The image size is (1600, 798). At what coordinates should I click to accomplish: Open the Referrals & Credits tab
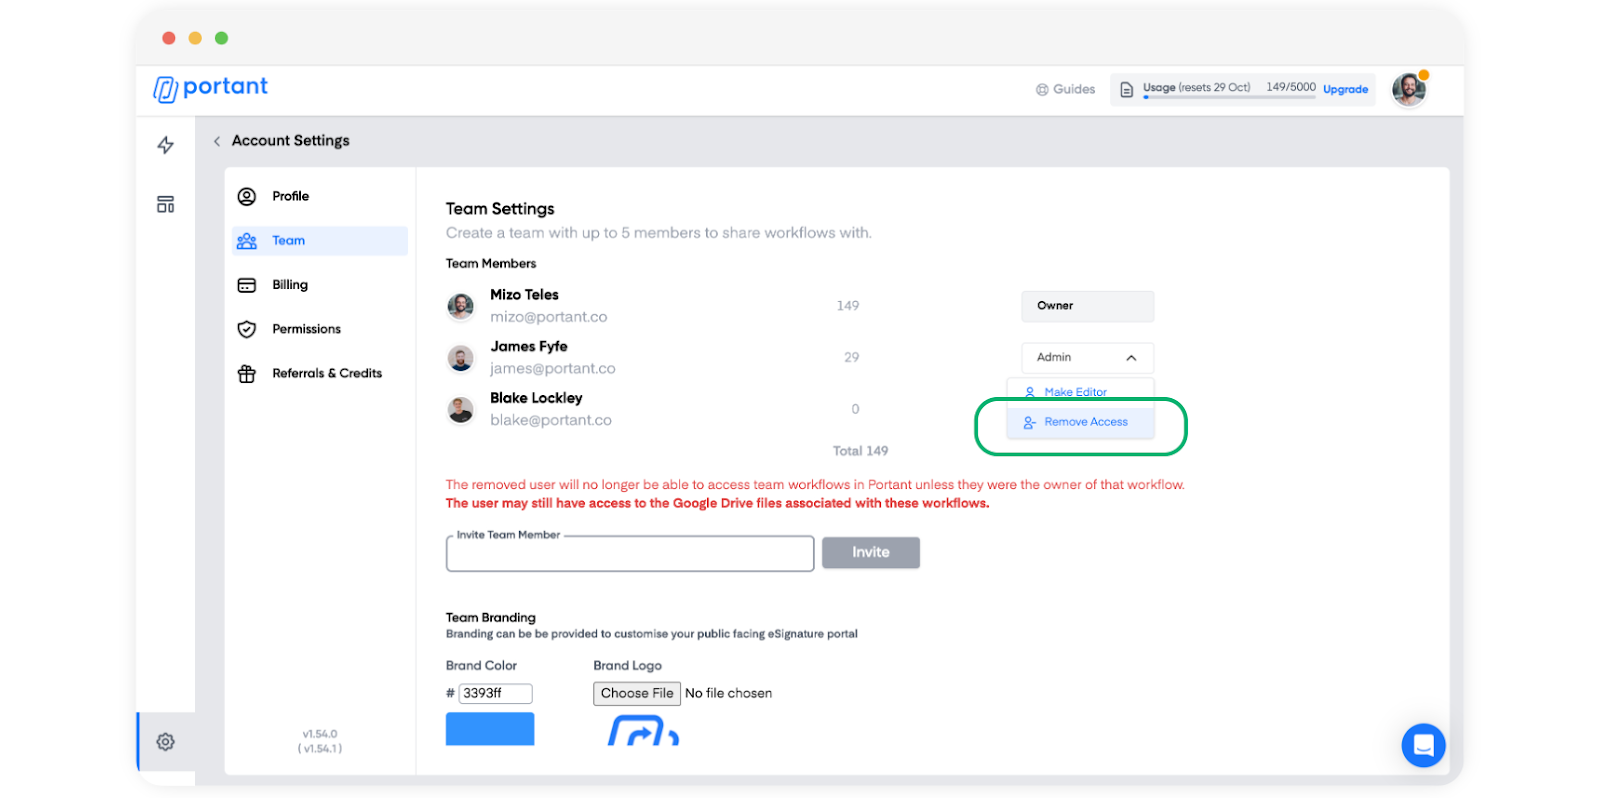point(320,374)
